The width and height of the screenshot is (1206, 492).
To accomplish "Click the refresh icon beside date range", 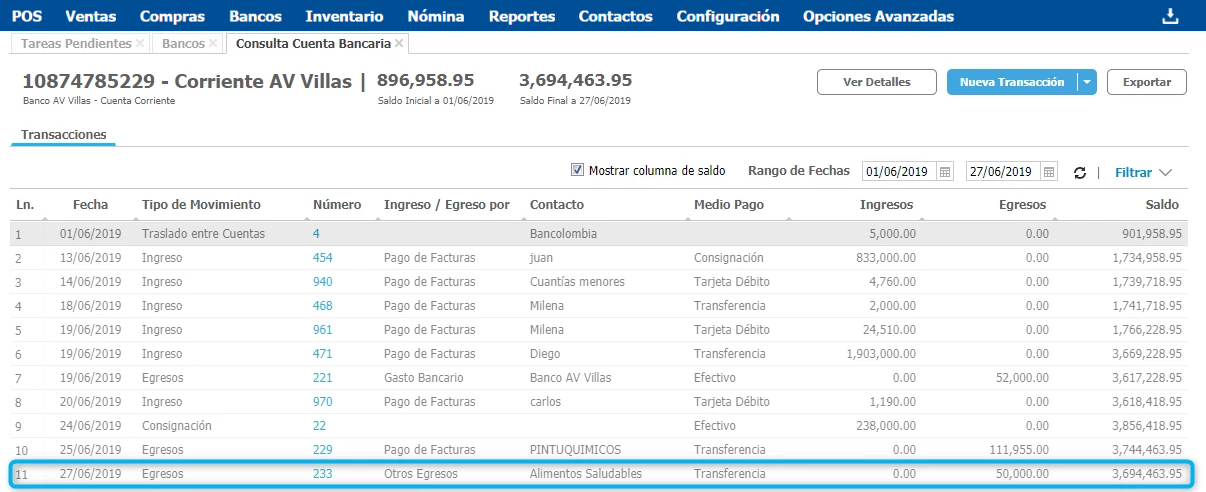I will (x=1080, y=173).
